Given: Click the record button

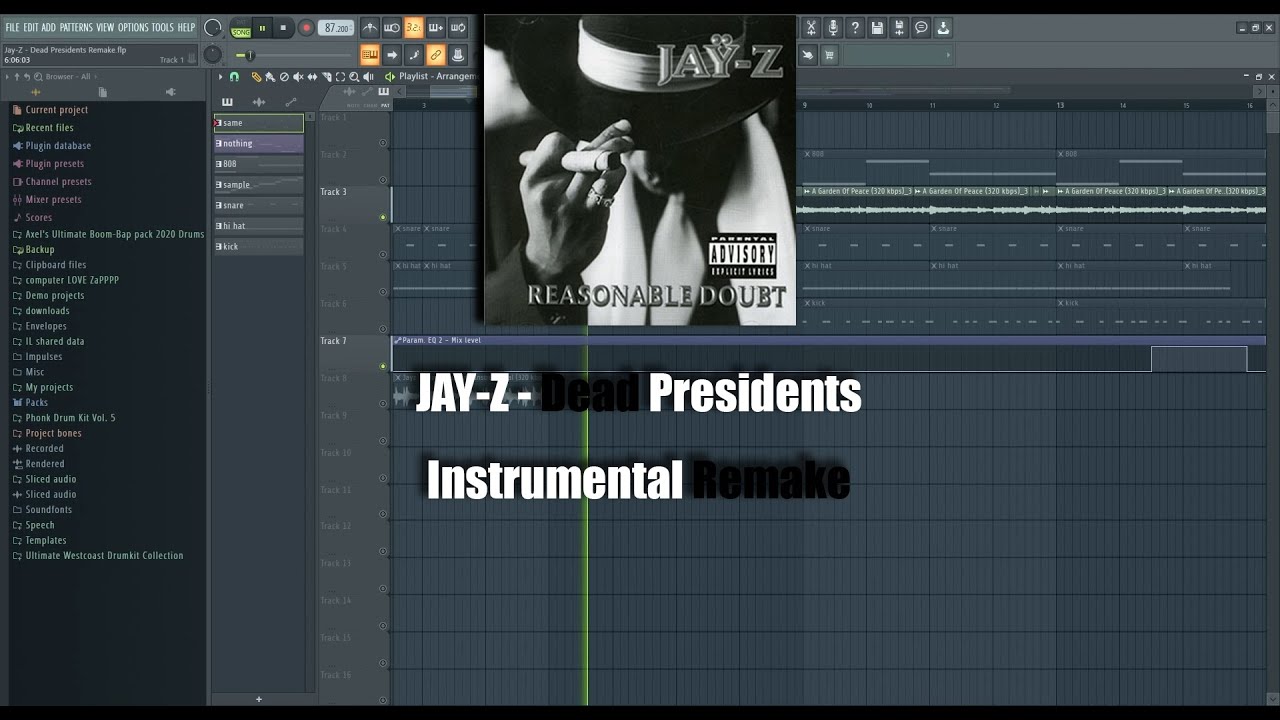Looking at the screenshot, I should pos(306,28).
